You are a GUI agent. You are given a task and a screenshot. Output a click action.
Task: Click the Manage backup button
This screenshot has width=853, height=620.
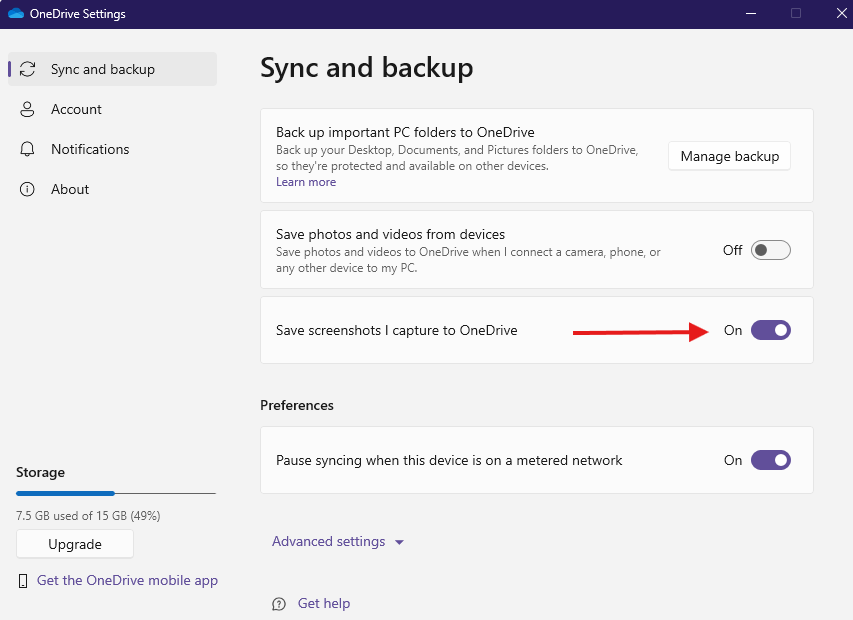point(730,156)
